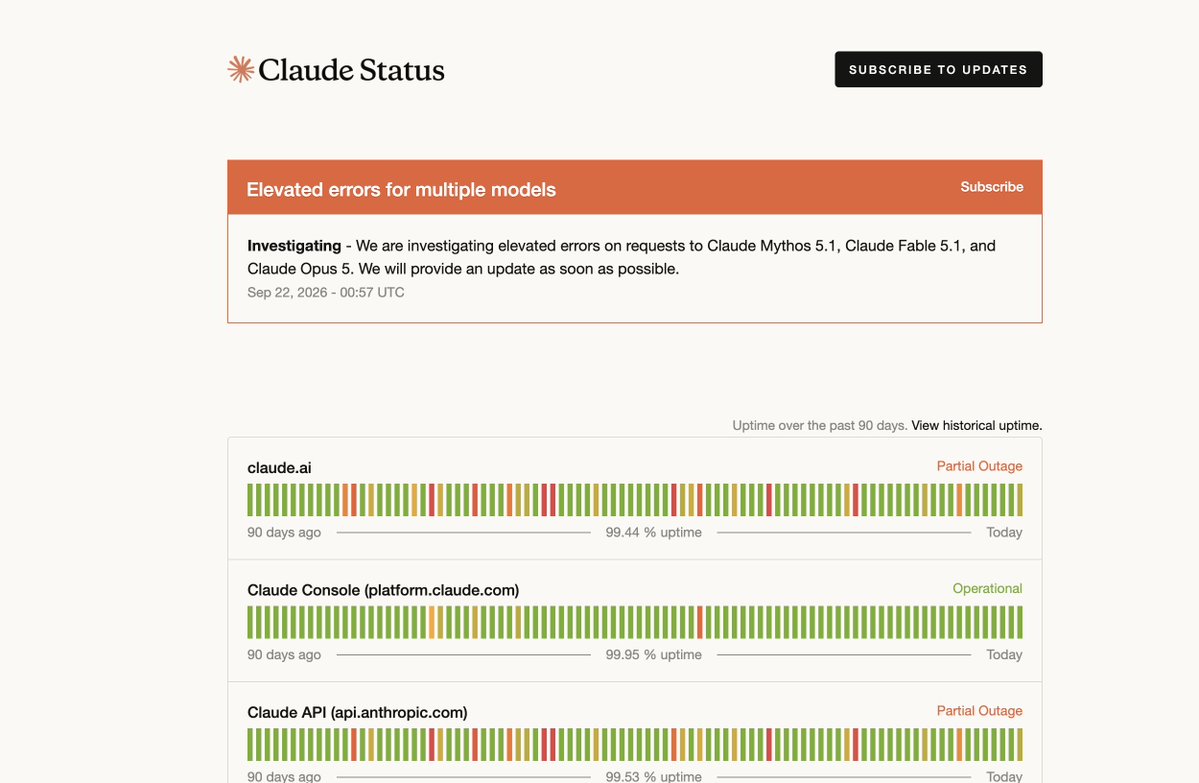Click the Claude starburst logo icon
The height and width of the screenshot is (783, 1199).
241,70
